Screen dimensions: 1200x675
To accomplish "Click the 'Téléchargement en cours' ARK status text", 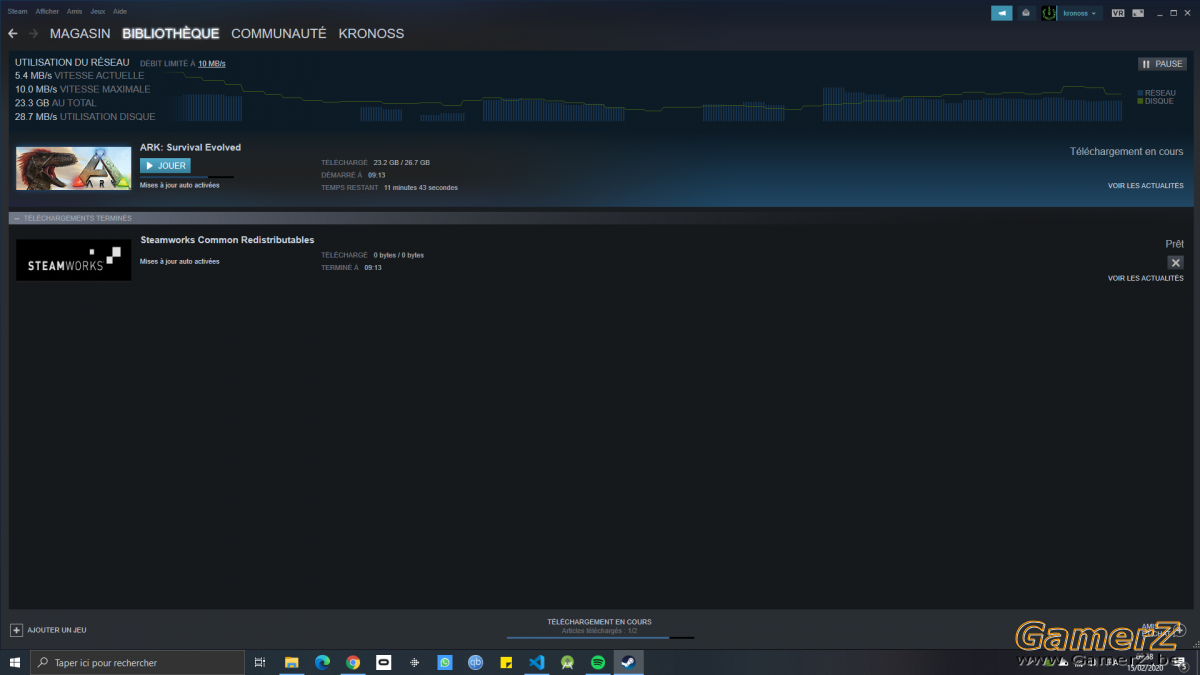I will (1126, 152).
